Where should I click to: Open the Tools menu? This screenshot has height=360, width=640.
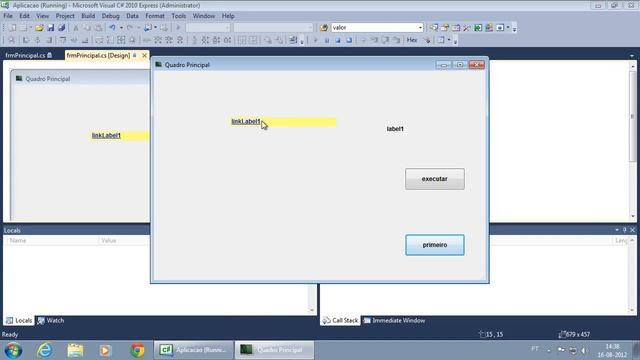[x=178, y=16]
